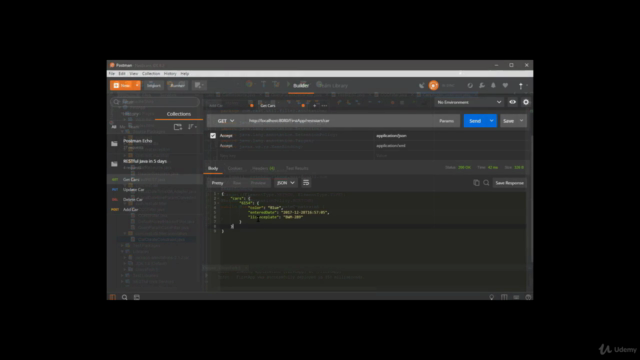Open the Save button dropdown arrow

522,121
